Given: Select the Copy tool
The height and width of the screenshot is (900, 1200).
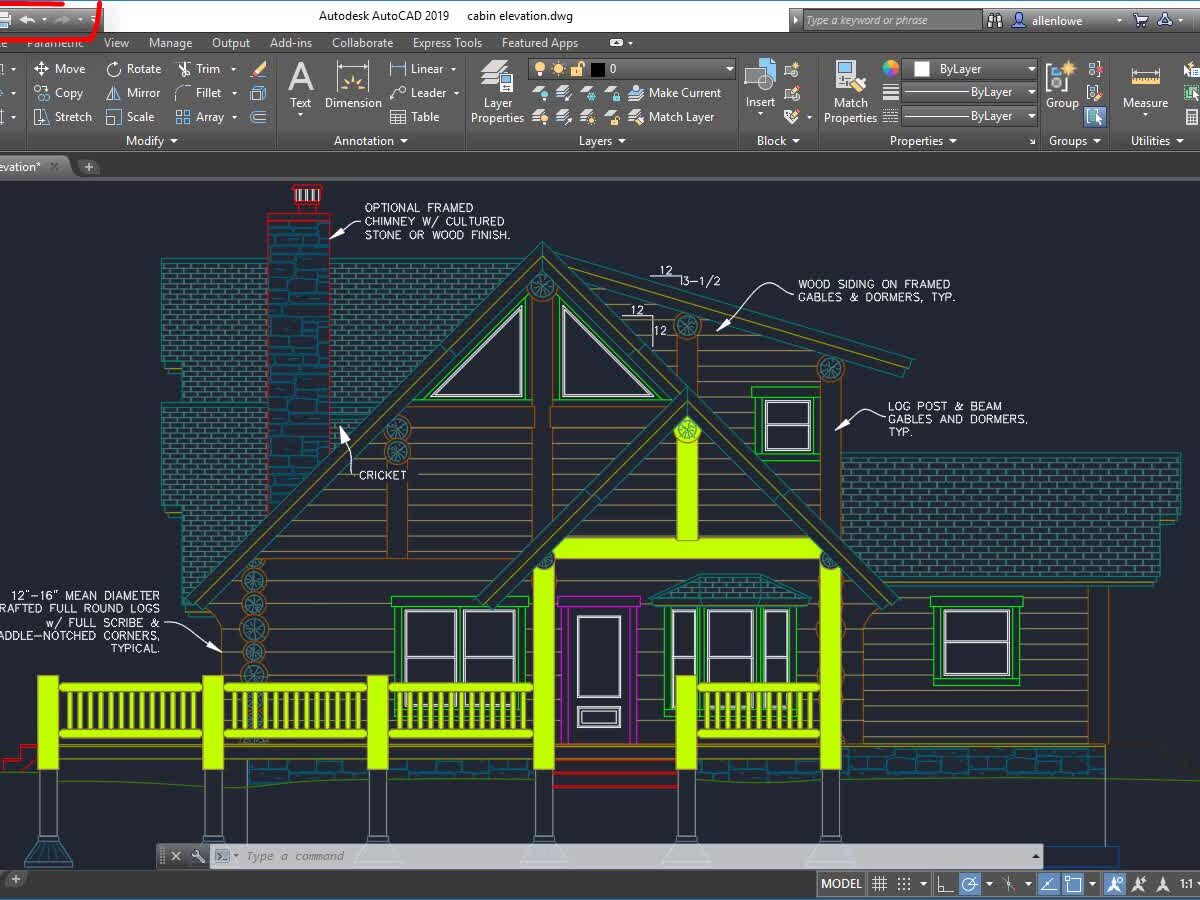Looking at the screenshot, I should pyautogui.click(x=58, y=93).
